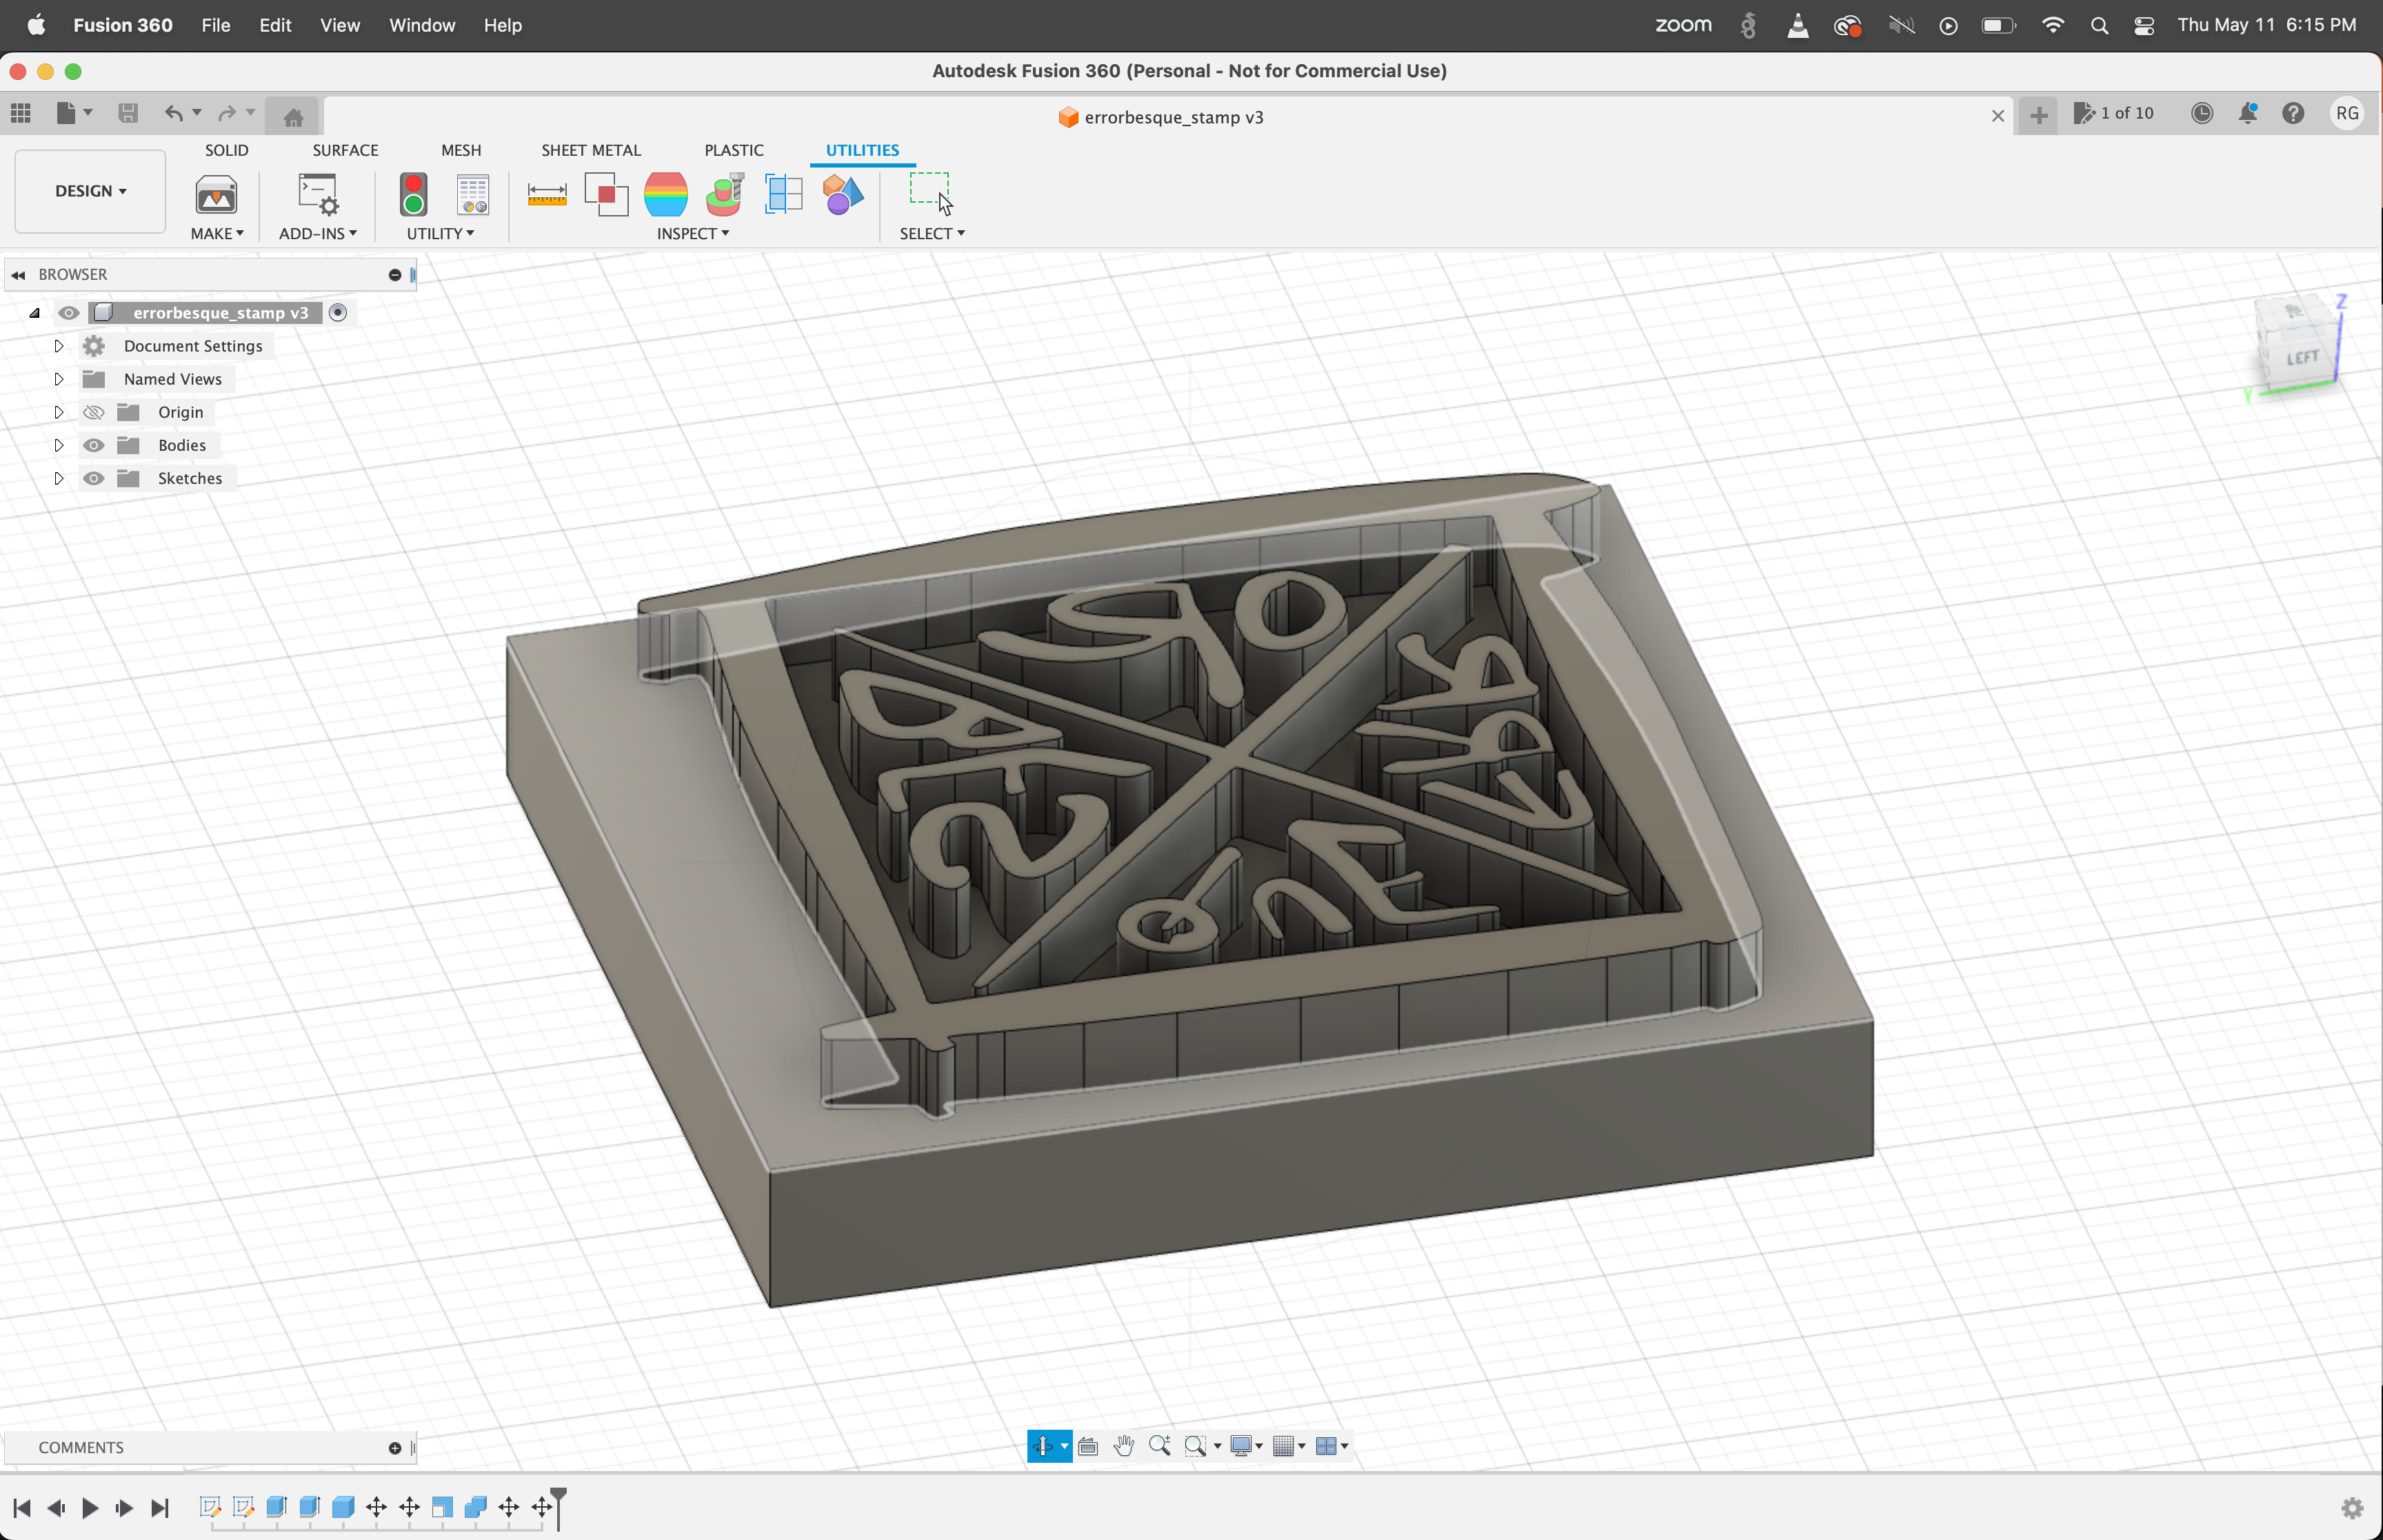Activate the errorbesque_stamp v3 component radio button

[338, 313]
